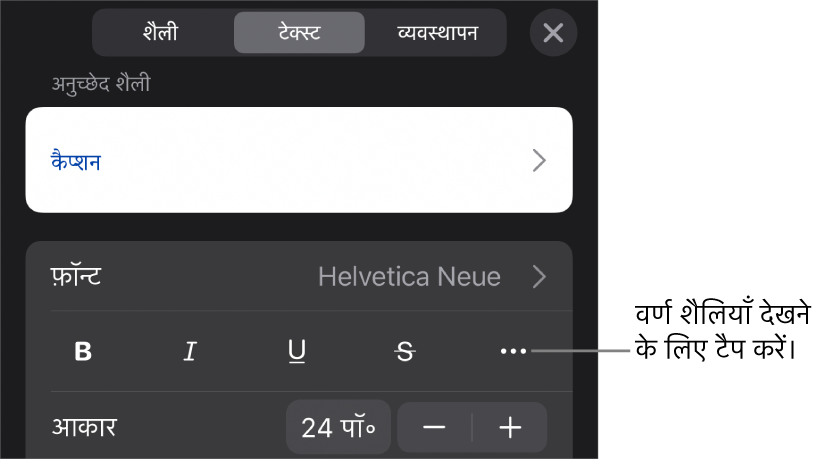The image size is (819, 460).
Task: Click the Helvetica Neue font name
Action: coord(409,277)
